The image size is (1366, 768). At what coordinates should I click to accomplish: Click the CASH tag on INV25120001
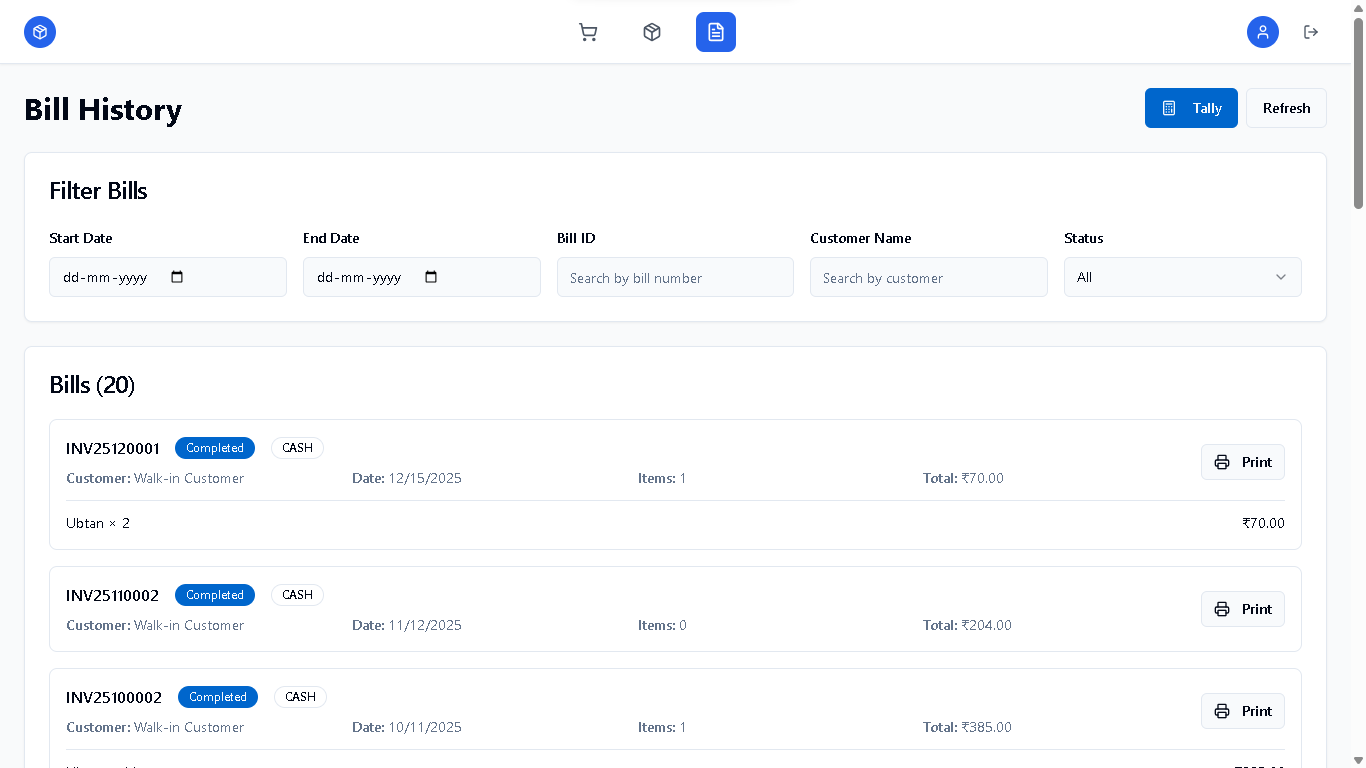click(297, 448)
